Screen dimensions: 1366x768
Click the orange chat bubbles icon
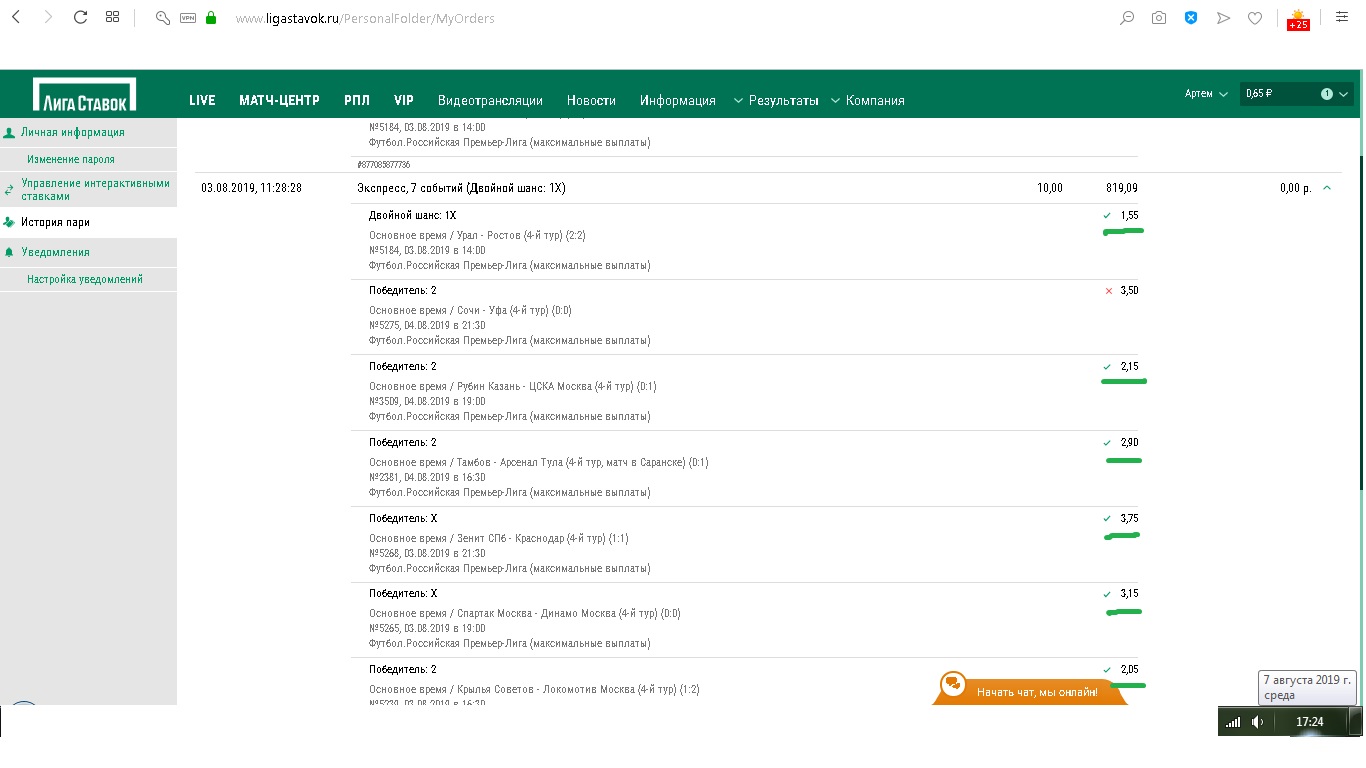[954, 684]
